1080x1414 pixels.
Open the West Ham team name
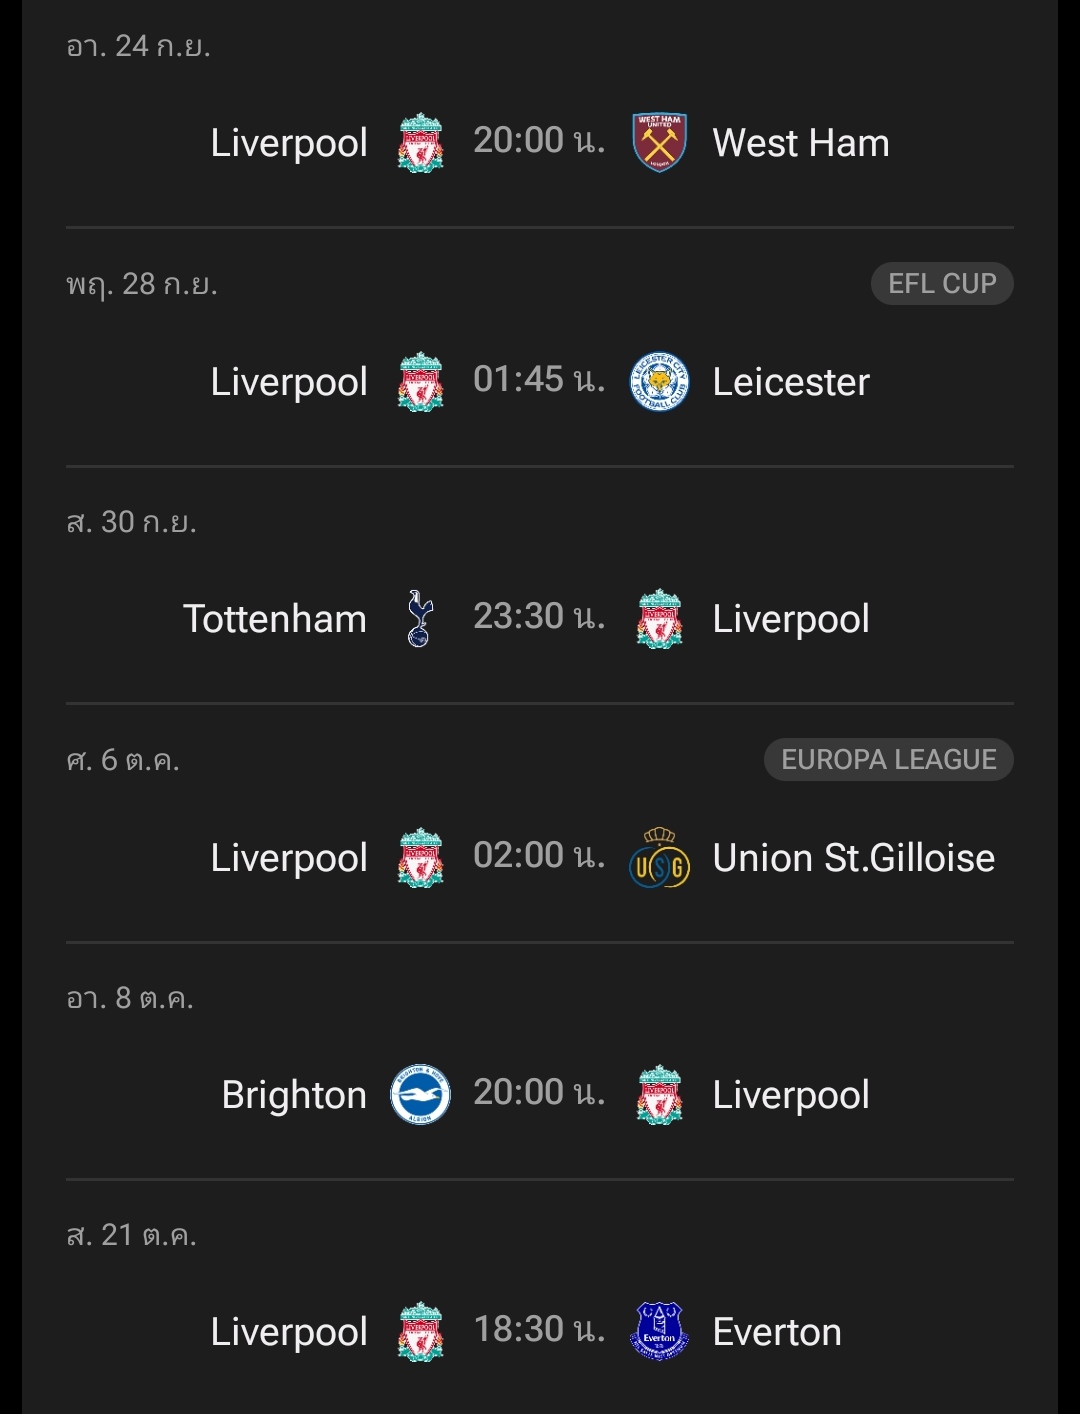pos(800,143)
